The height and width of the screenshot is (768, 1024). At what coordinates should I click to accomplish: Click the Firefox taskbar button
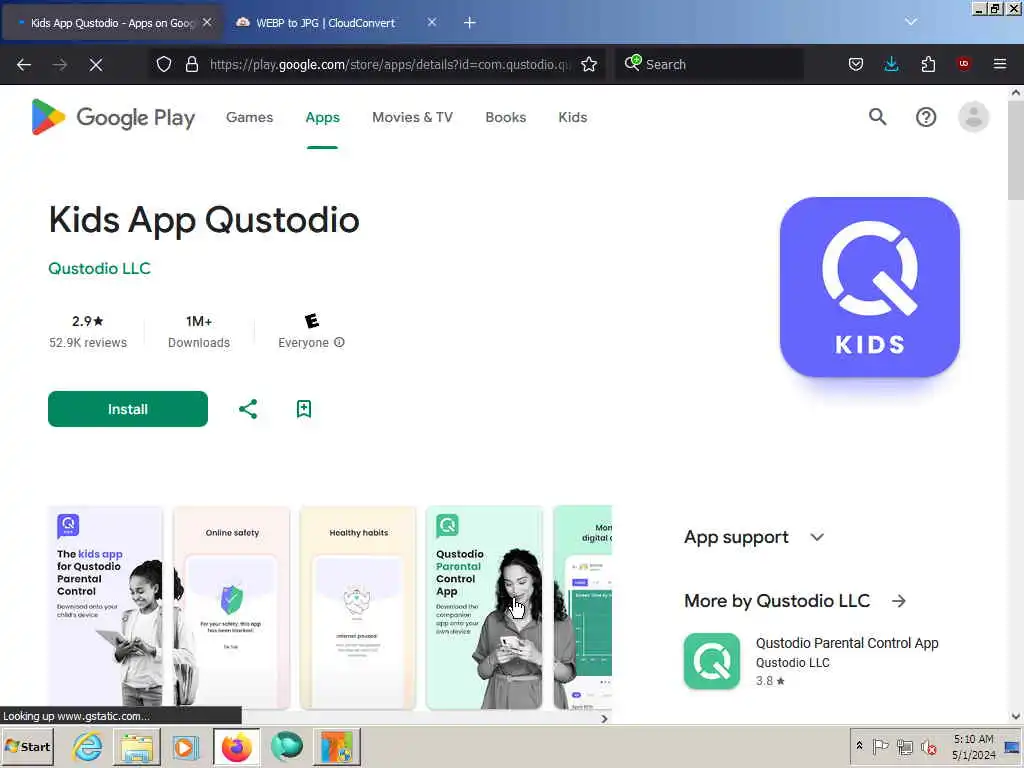coord(236,746)
